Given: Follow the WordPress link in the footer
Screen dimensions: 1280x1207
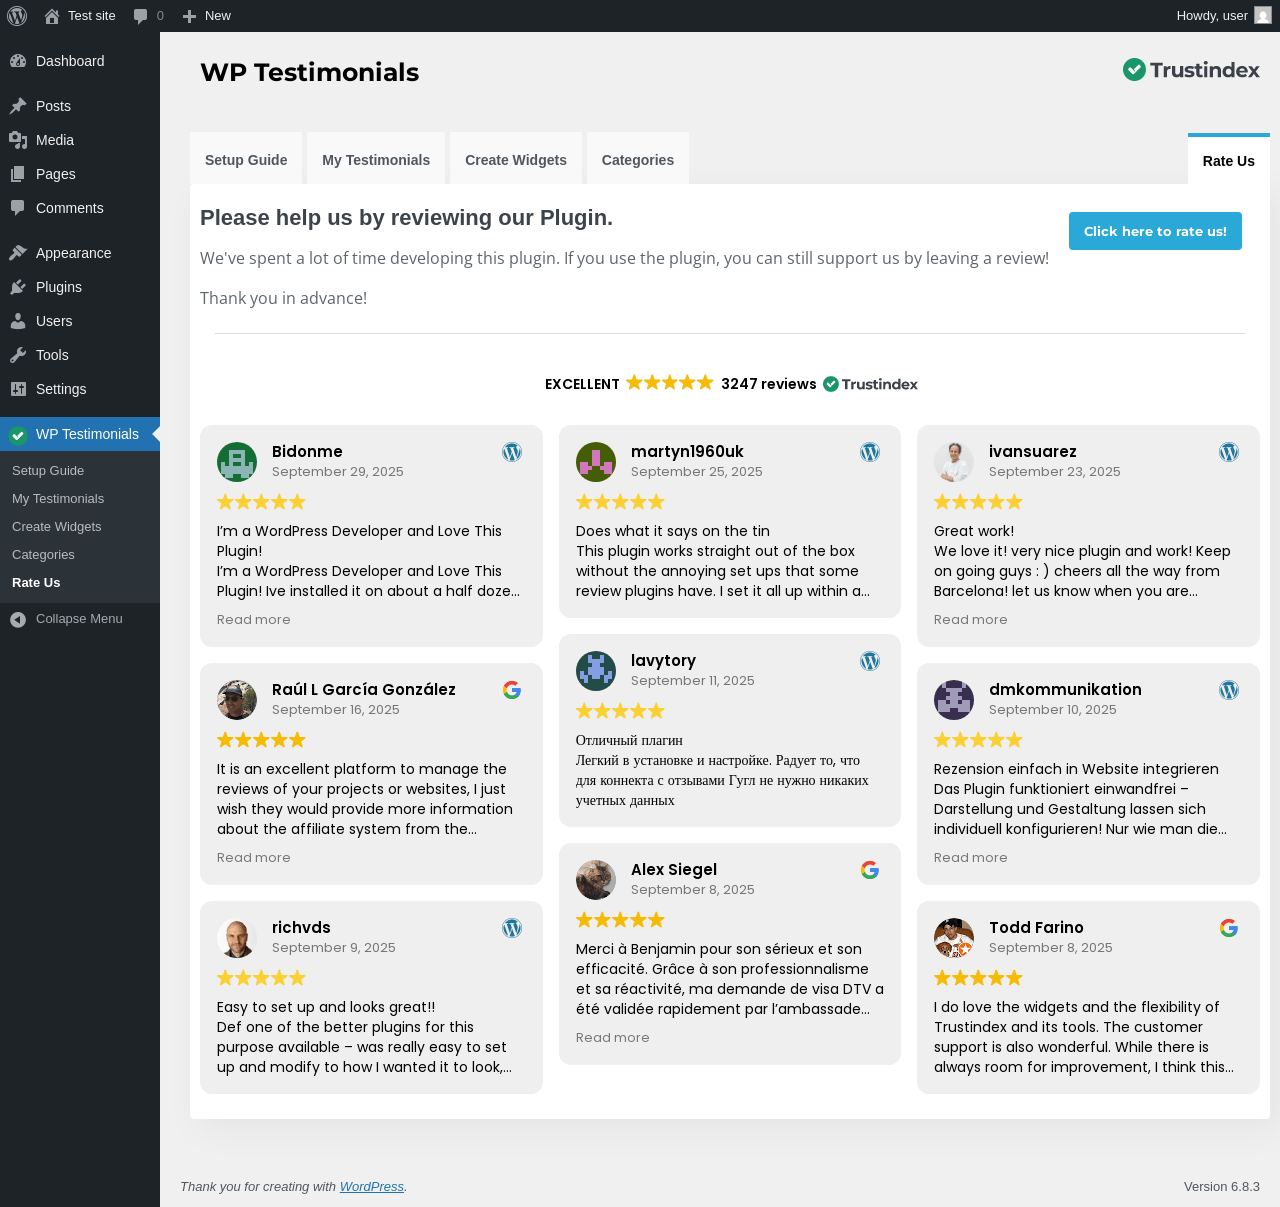Looking at the screenshot, I should [x=372, y=1187].
